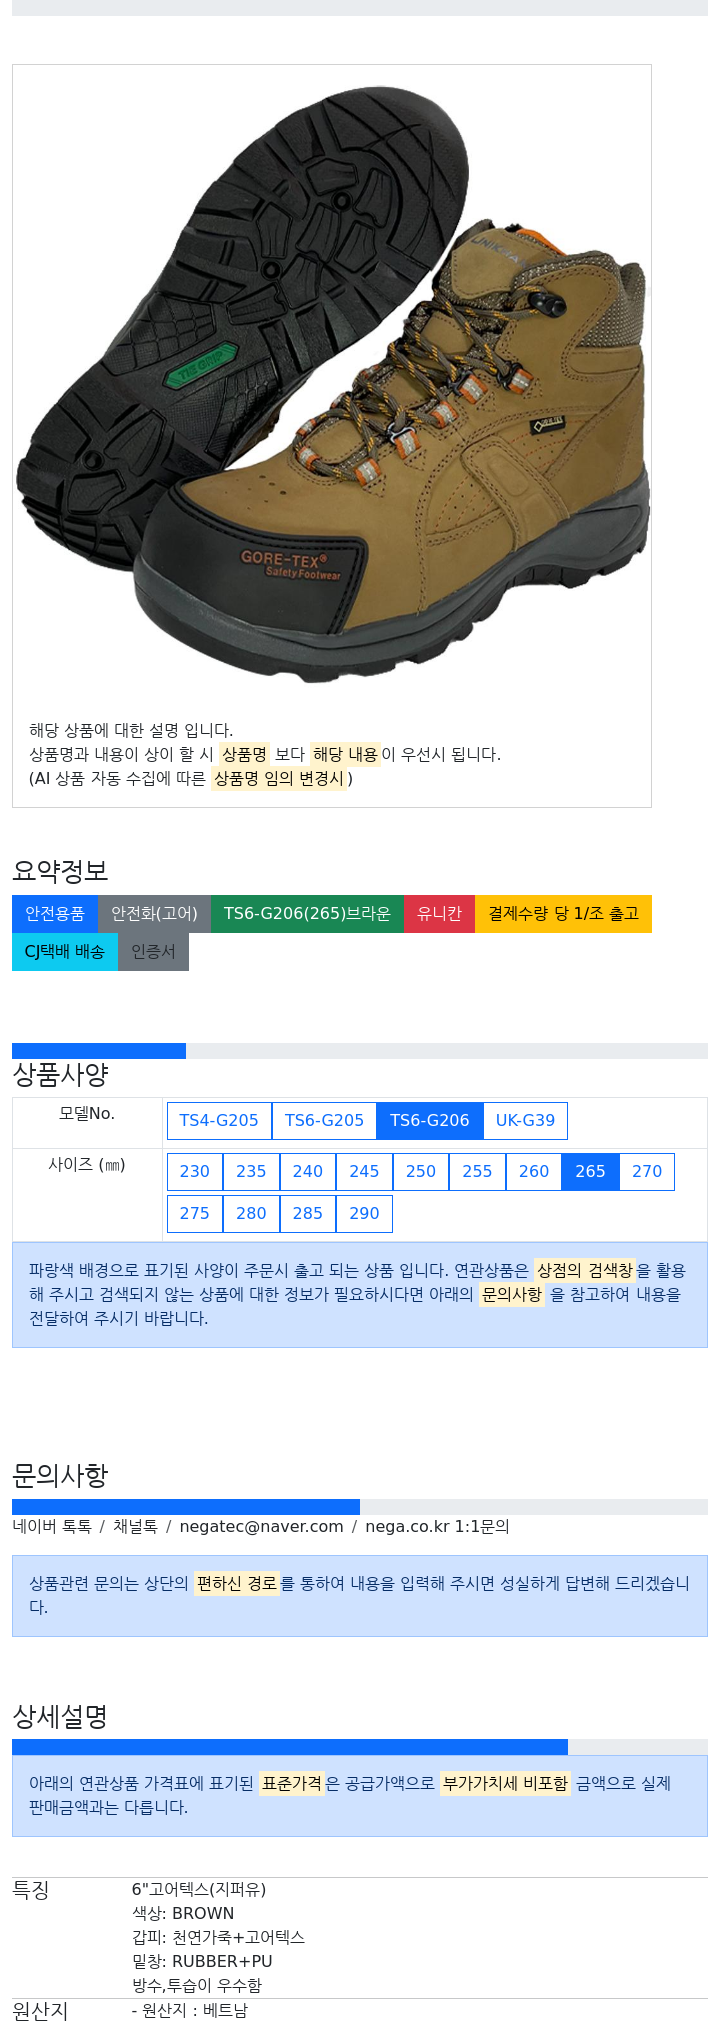Click the safety boot product image
The height and width of the screenshot is (2031, 720).
(x=332, y=386)
